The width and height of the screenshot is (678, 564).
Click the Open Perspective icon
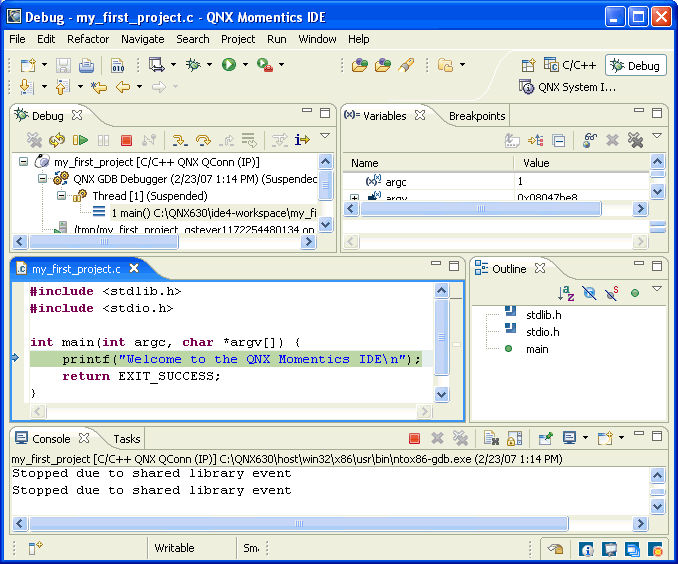pyautogui.click(x=528, y=65)
